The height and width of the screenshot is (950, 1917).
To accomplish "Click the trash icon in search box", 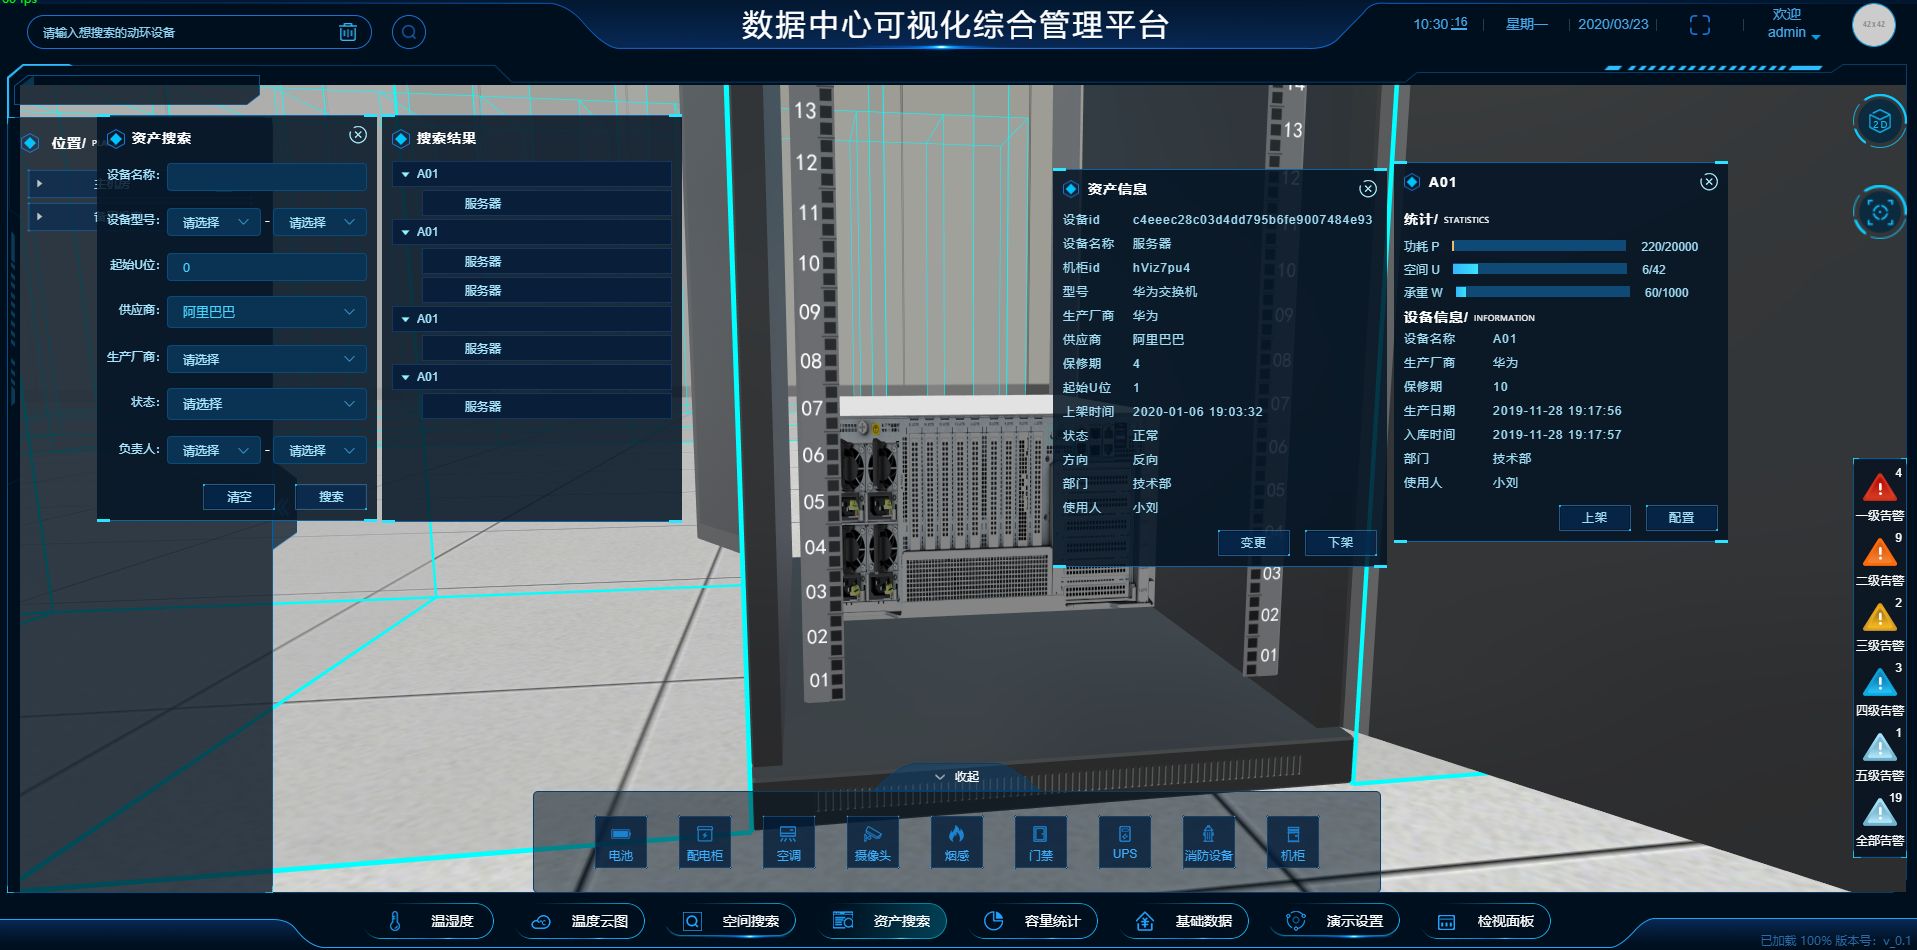I will [347, 32].
